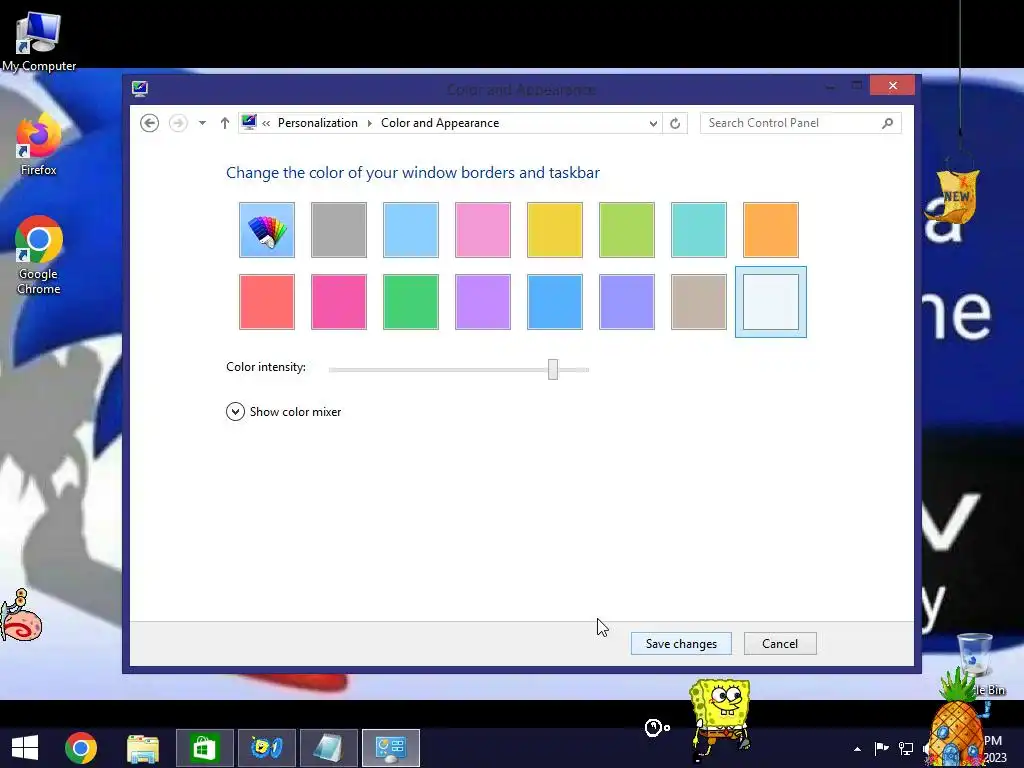
Task: Click the Control Panel taskbar button
Action: coord(391,748)
